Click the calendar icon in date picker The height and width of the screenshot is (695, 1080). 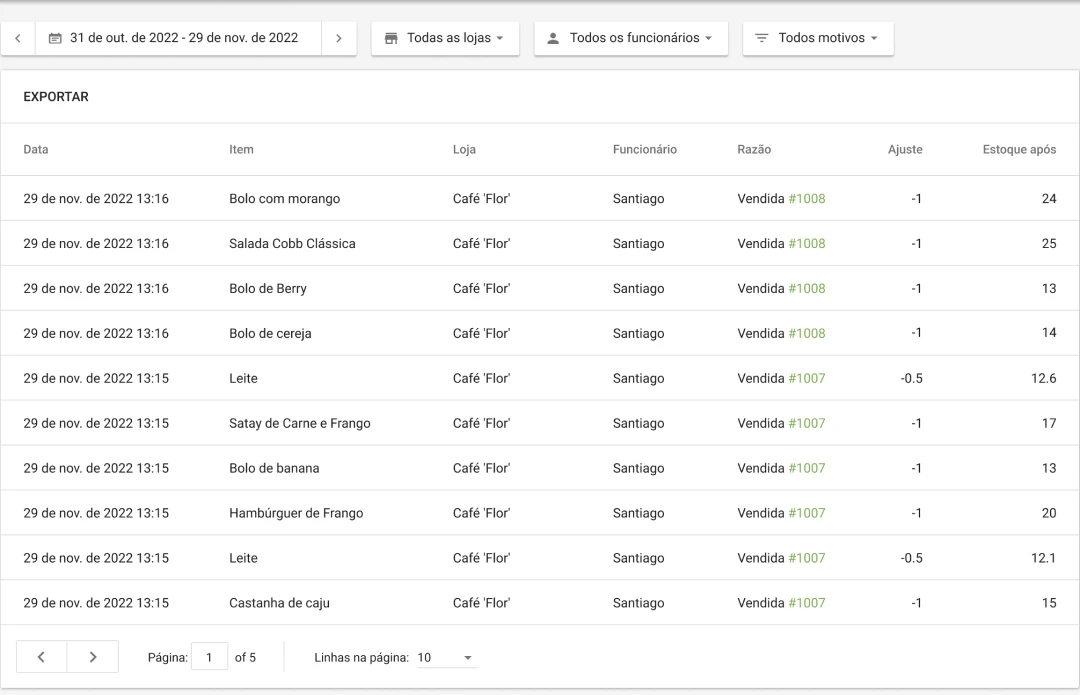[x=55, y=39]
